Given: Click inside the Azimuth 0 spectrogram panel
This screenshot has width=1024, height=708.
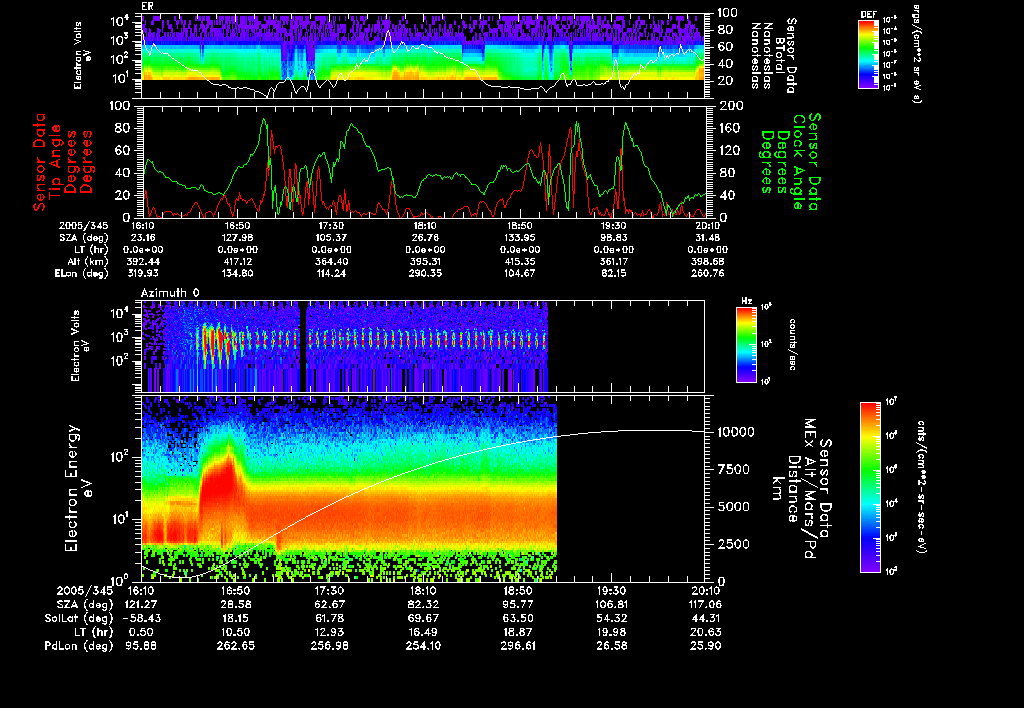Looking at the screenshot, I should tap(423, 346).
